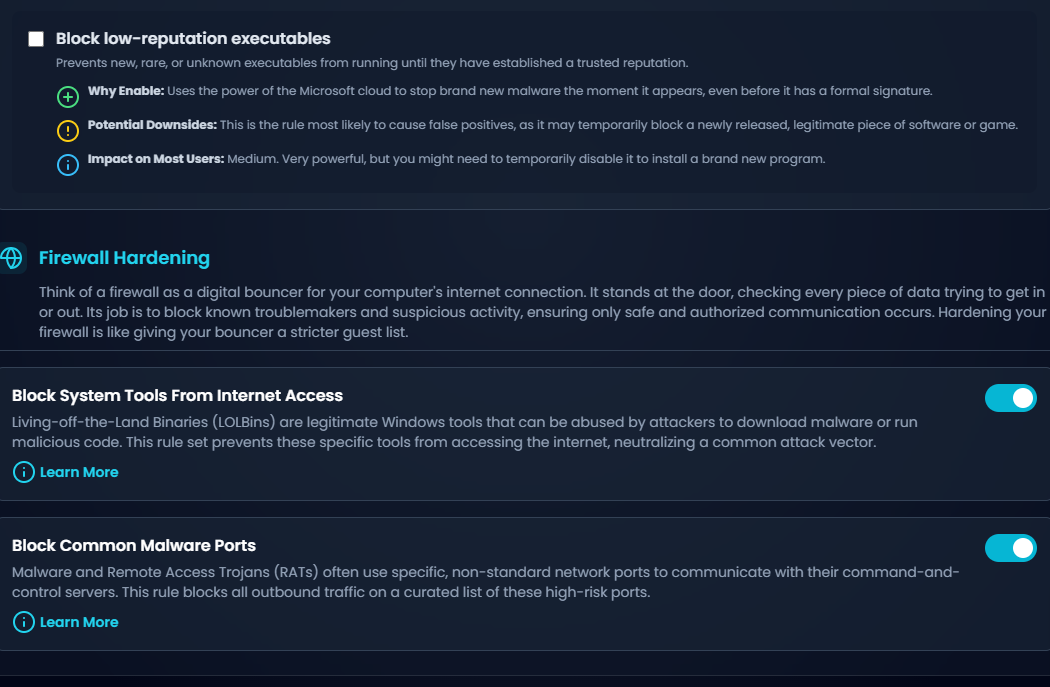Viewport: 1050px width, 687px height.
Task: Click the Block low-reputation executables label
Action: click(193, 39)
